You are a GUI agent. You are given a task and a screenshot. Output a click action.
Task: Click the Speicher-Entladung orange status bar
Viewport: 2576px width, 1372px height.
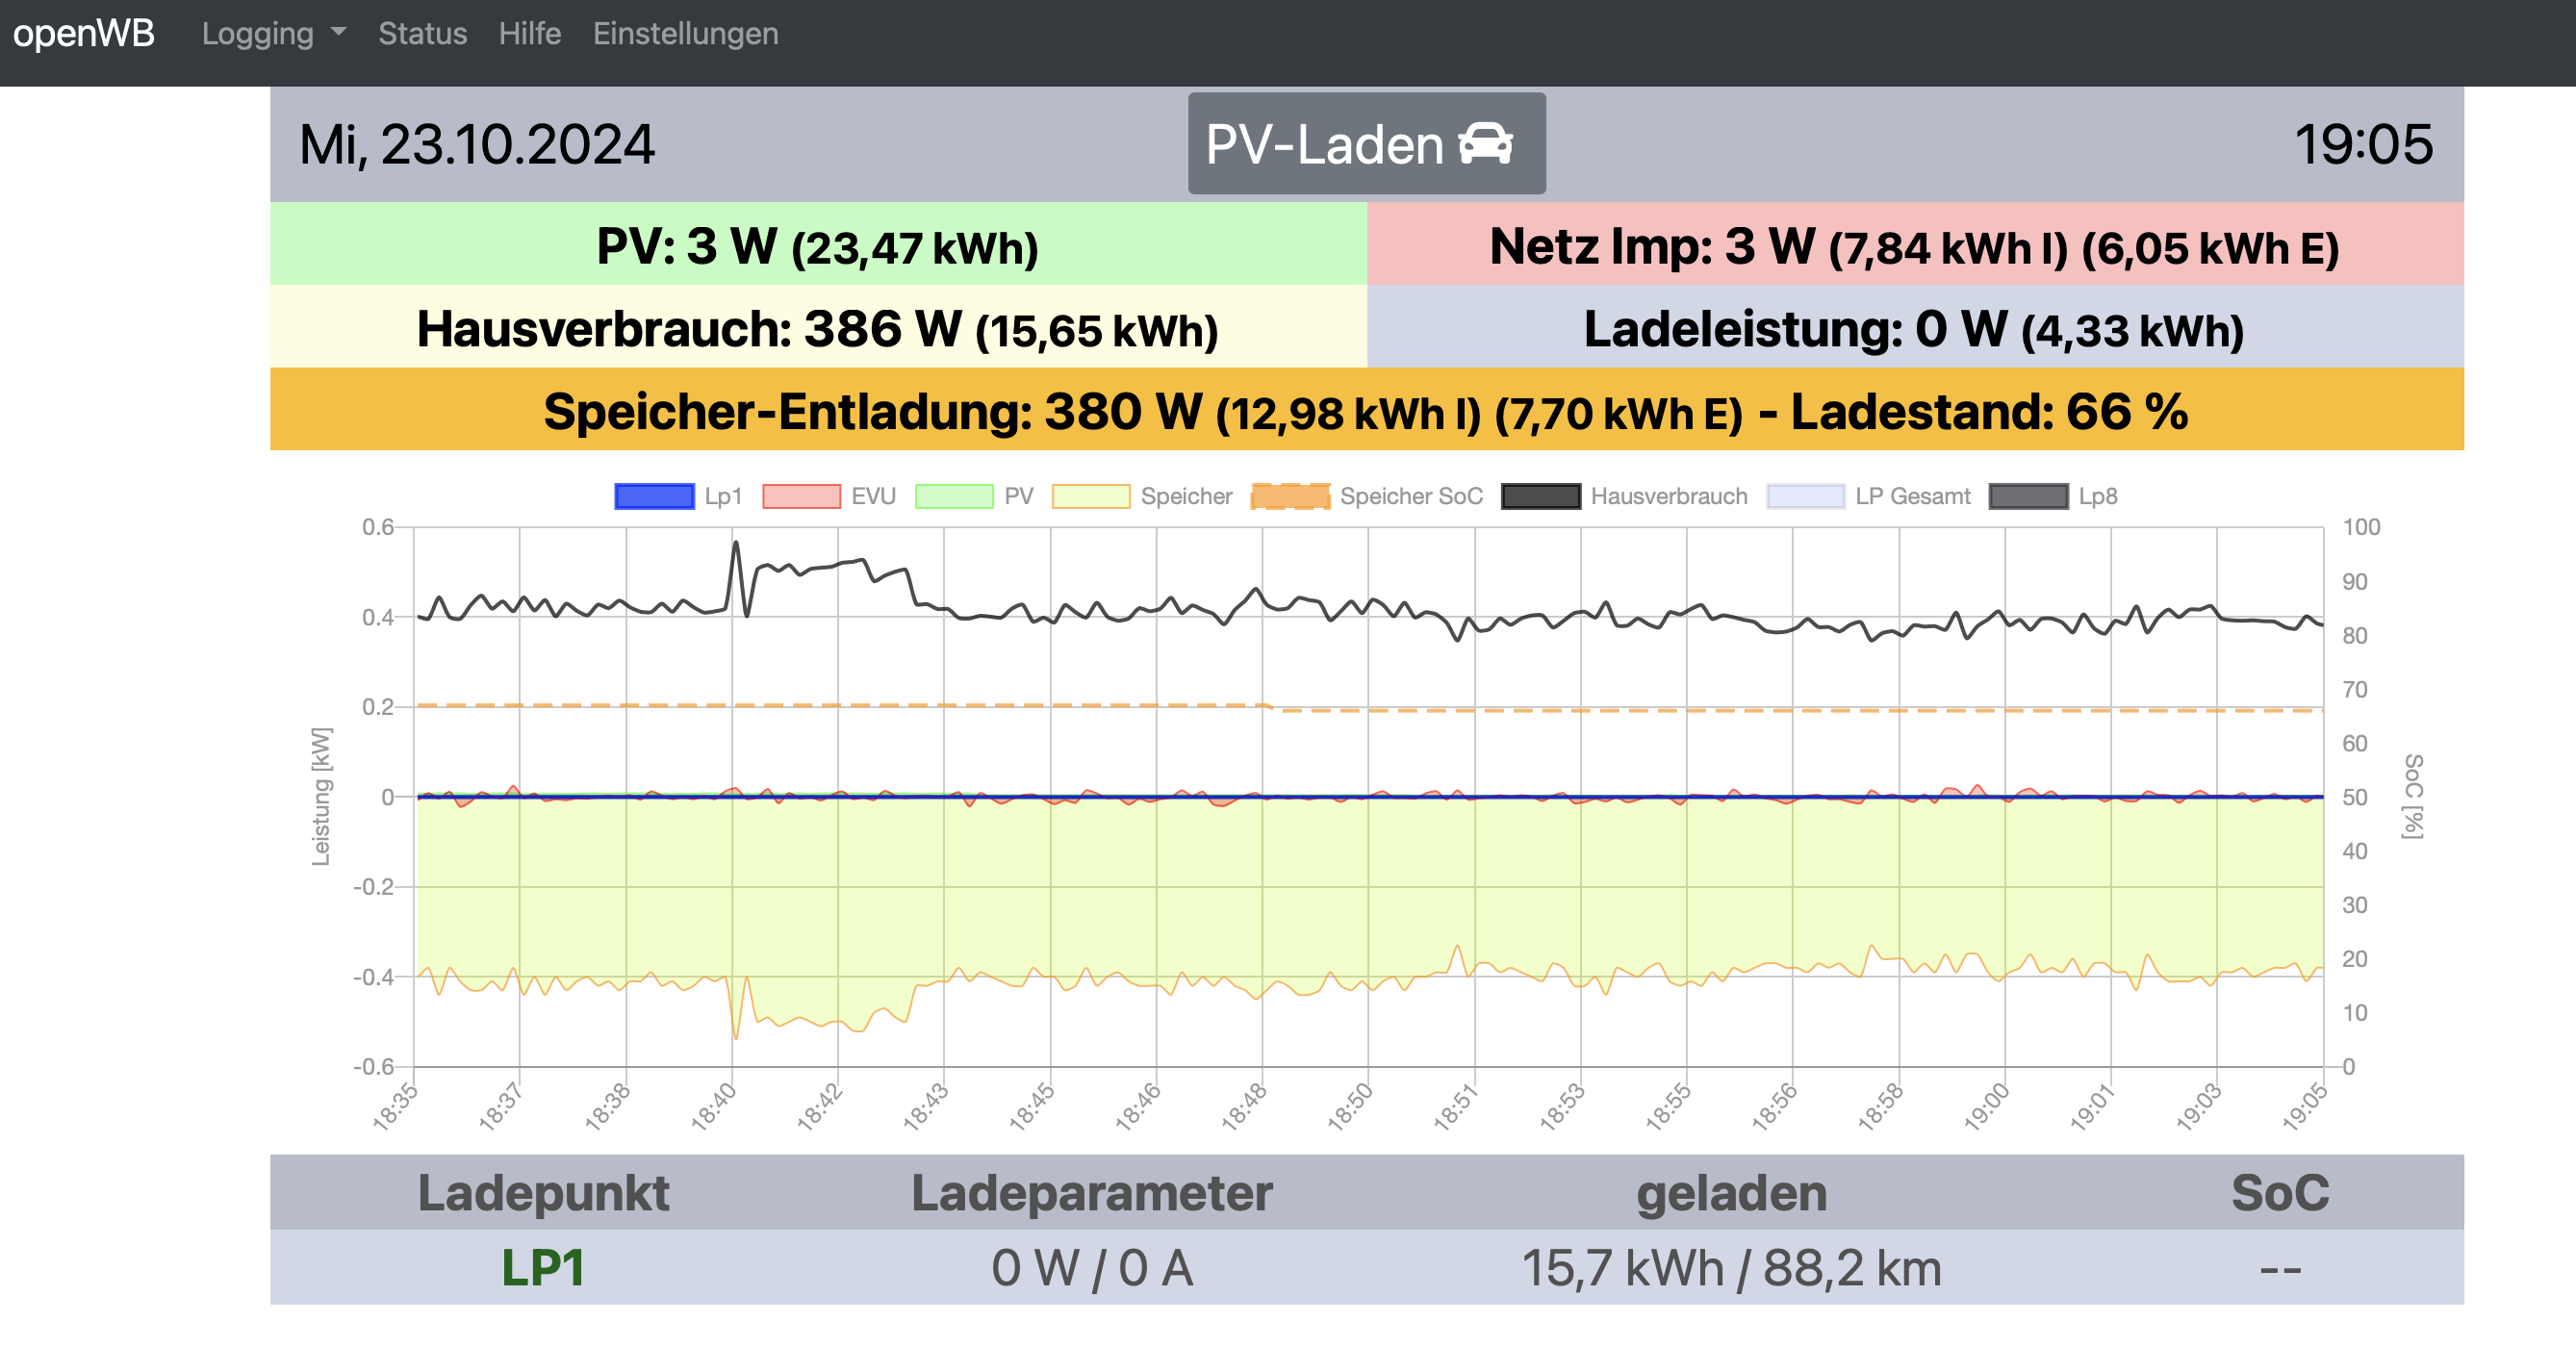click(x=1366, y=410)
